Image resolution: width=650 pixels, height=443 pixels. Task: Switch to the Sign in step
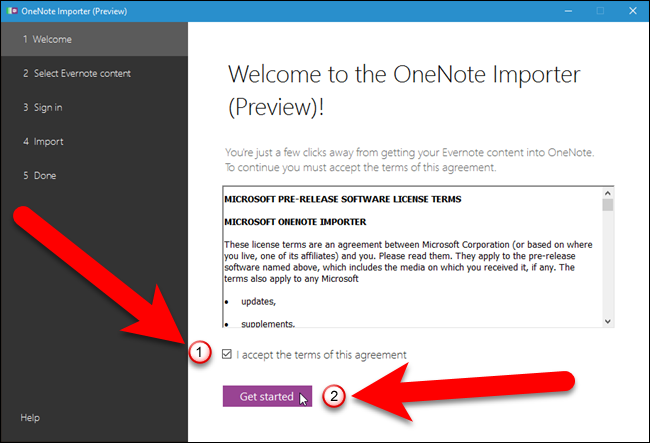point(94,107)
